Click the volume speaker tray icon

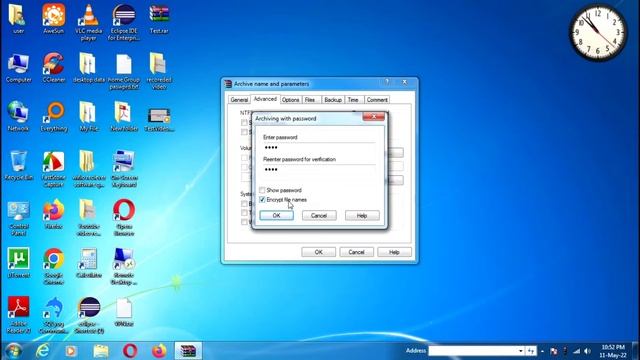[x=587, y=351]
